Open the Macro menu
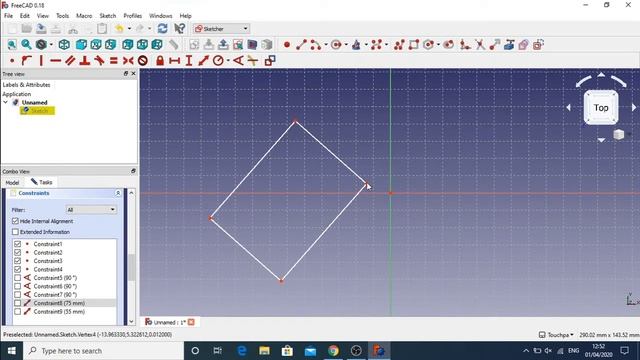 tap(84, 16)
